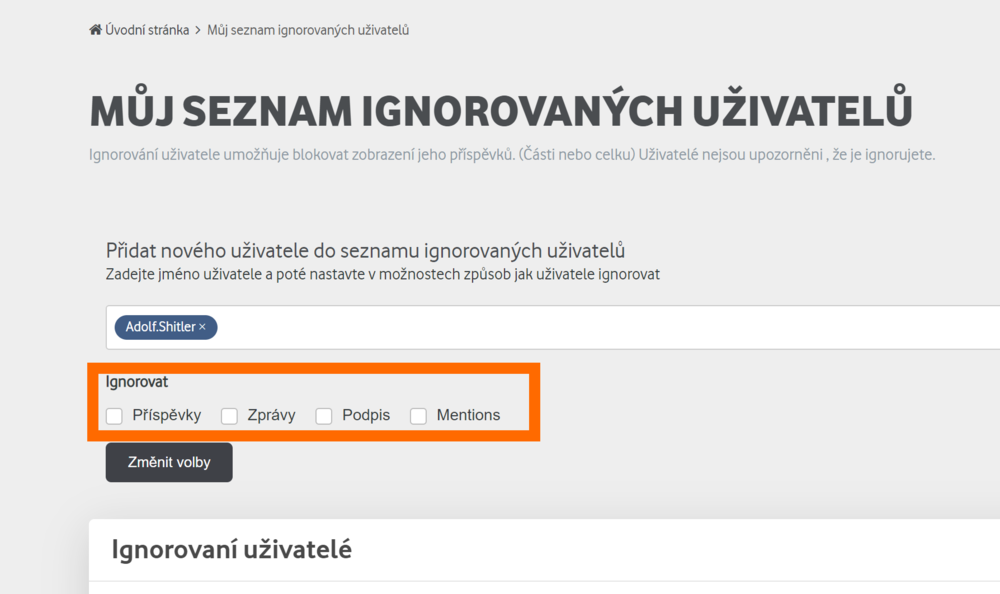Click Můj seznam ignorovaných uživatelů breadcrumb

tap(308, 30)
